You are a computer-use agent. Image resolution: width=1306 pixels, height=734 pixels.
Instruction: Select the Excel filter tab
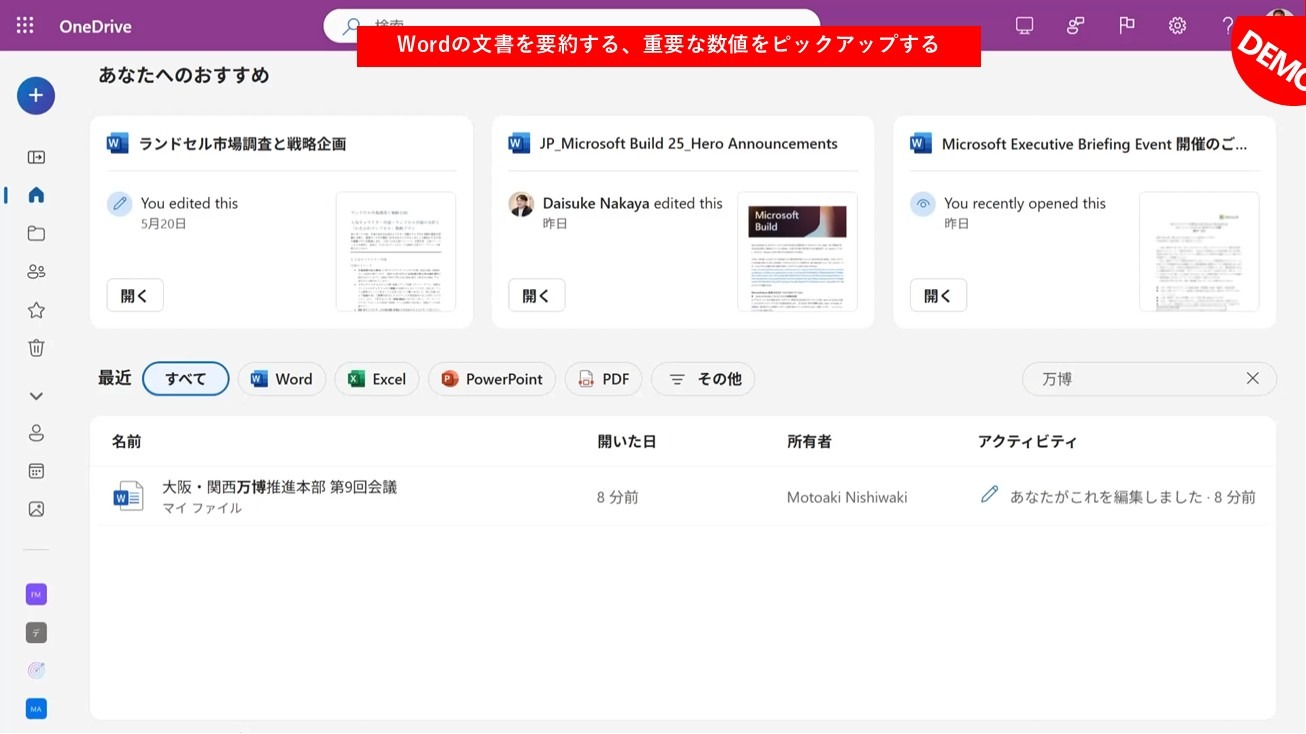(376, 379)
